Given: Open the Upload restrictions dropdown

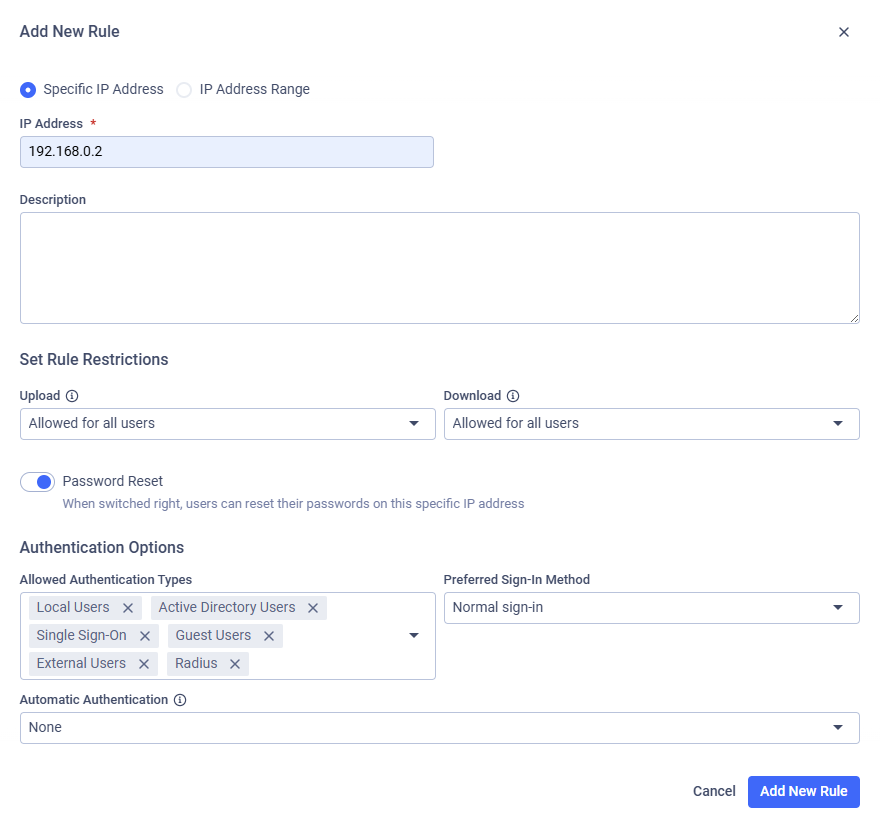Looking at the screenshot, I should (x=226, y=424).
